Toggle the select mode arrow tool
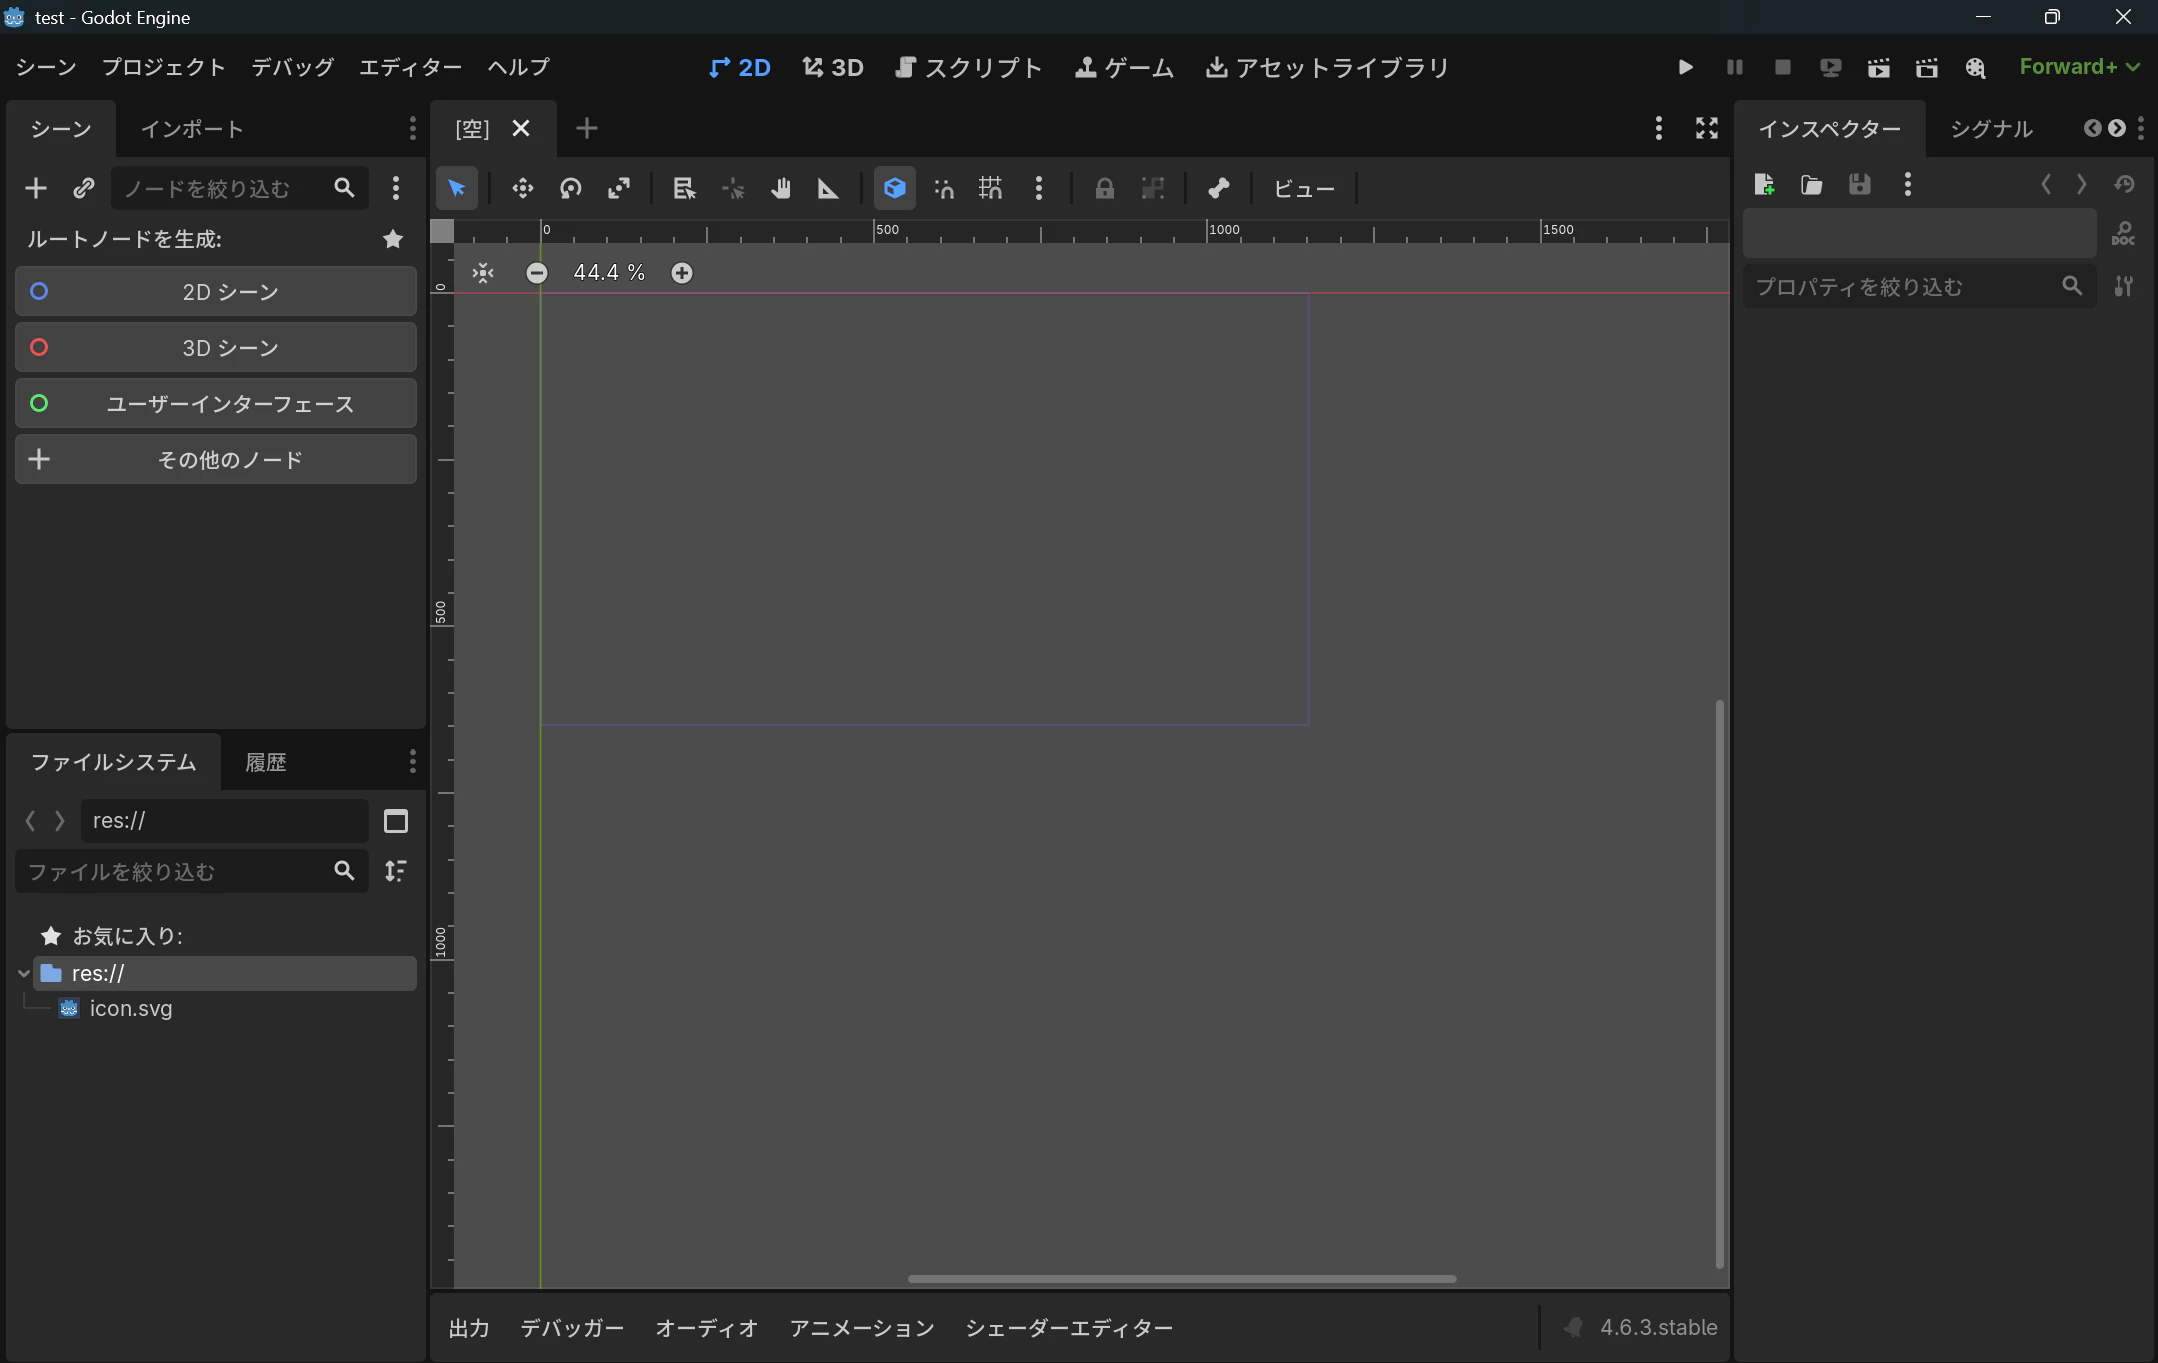2158x1363 pixels. click(457, 188)
